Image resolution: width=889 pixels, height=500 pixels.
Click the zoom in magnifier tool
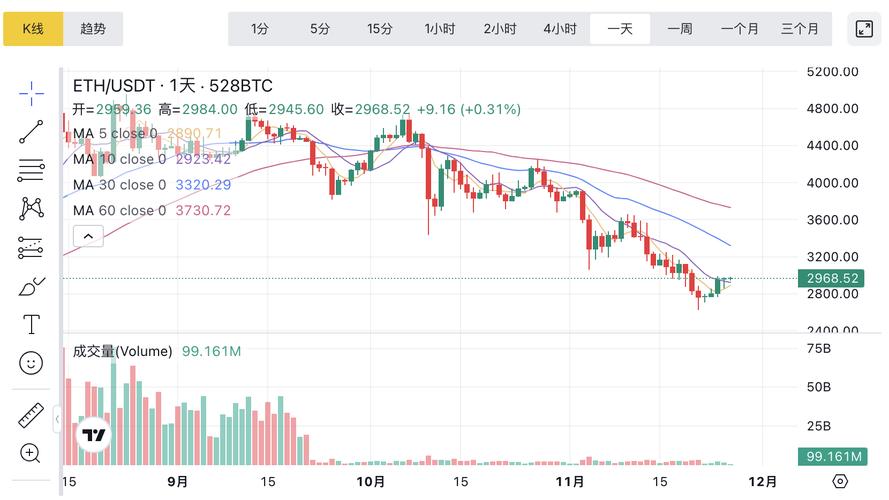tap(31, 454)
